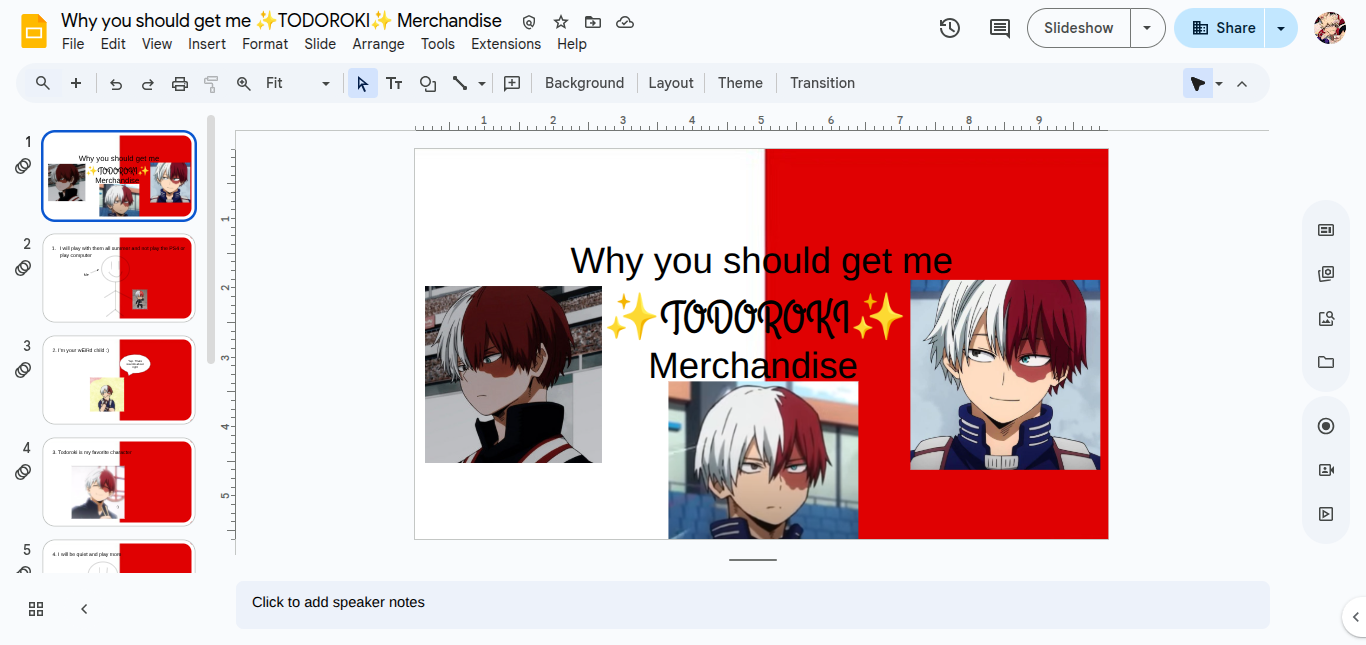
Task: Open the slideshow play side panel icon
Action: pyautogui.click(x=1326, y=514)
